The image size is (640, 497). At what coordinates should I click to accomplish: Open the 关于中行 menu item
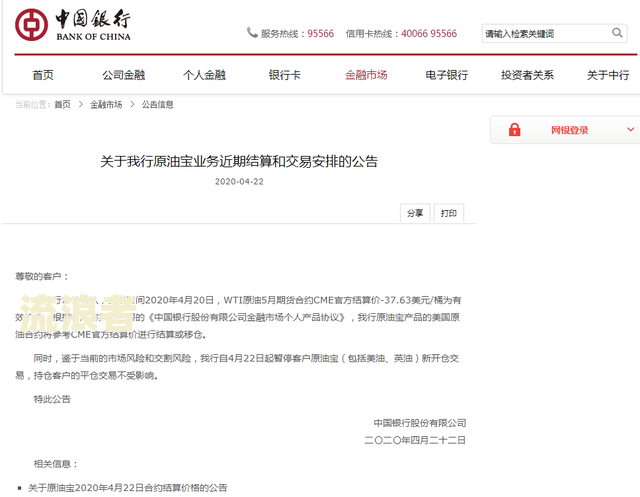(x=608, y=75)
